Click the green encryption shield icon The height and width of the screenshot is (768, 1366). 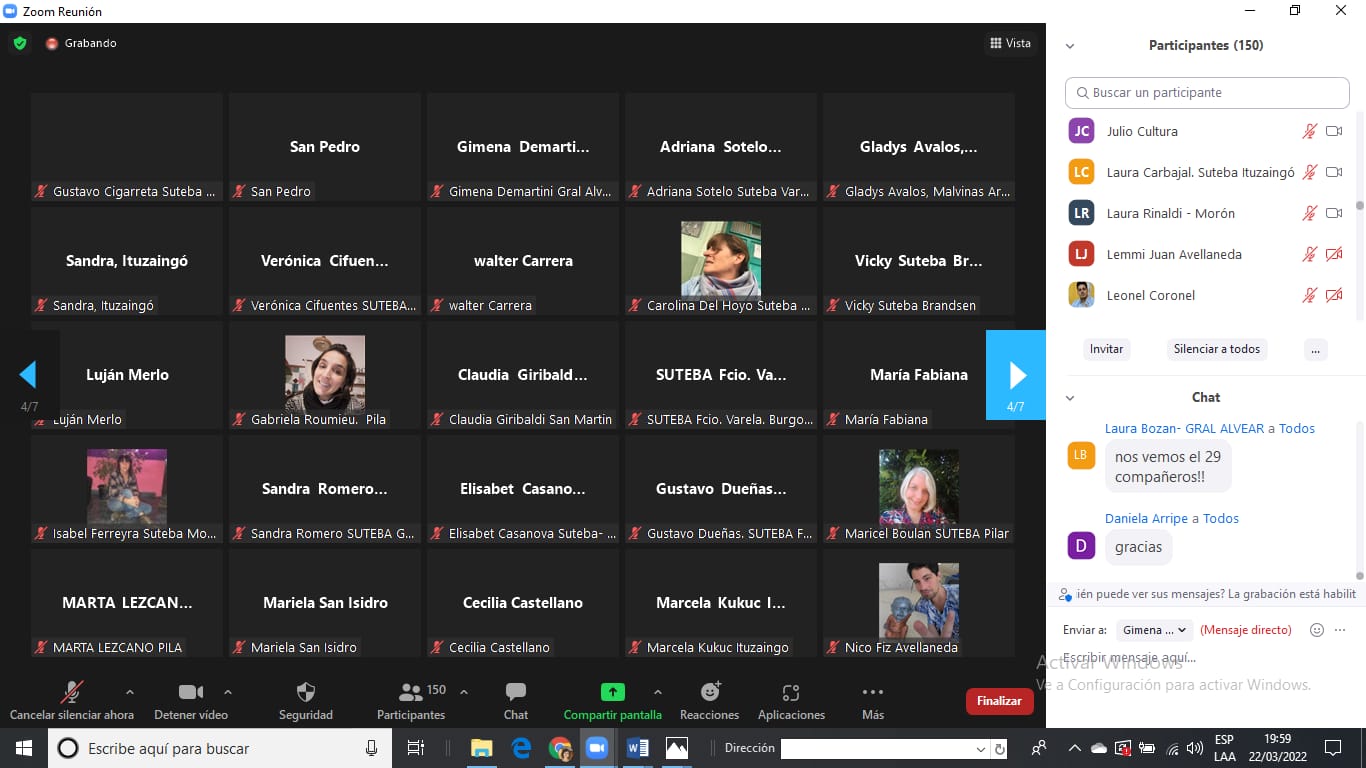point(19,43)
